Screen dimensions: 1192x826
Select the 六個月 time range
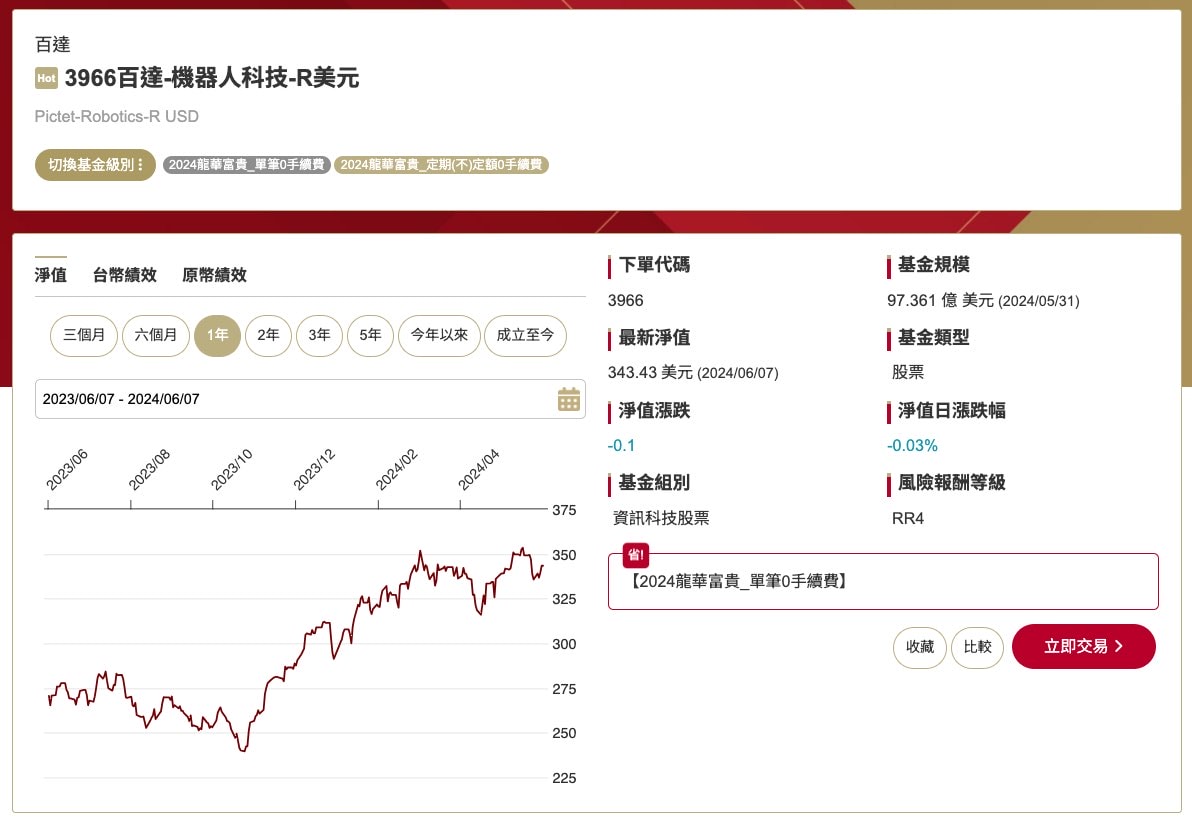click(x=156, y=335)
